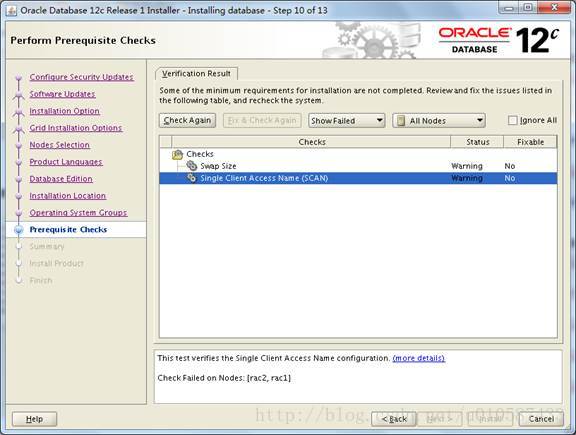Viewport: 576px width, 435px height.
Task: Click the installer title bar Java icon
Action: click(11, 11)
